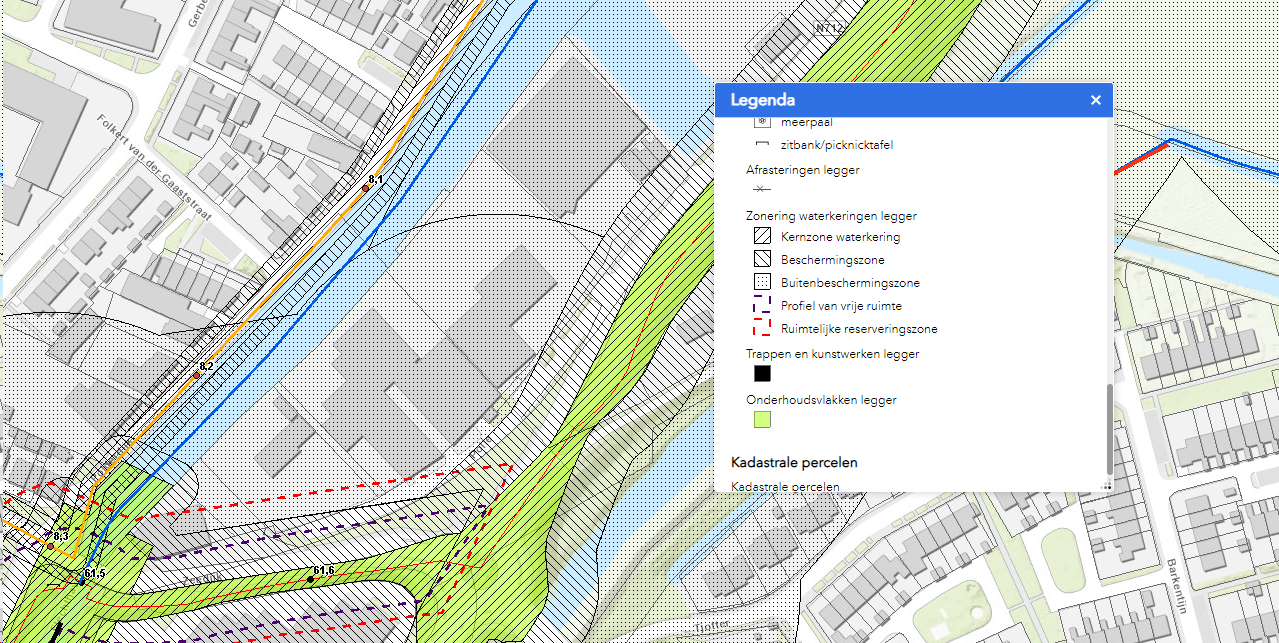Image resolution: width=1279 pixels, height=643 pixels.
Task: Select the map marker labeled 61.5
Action: (82, 580)
